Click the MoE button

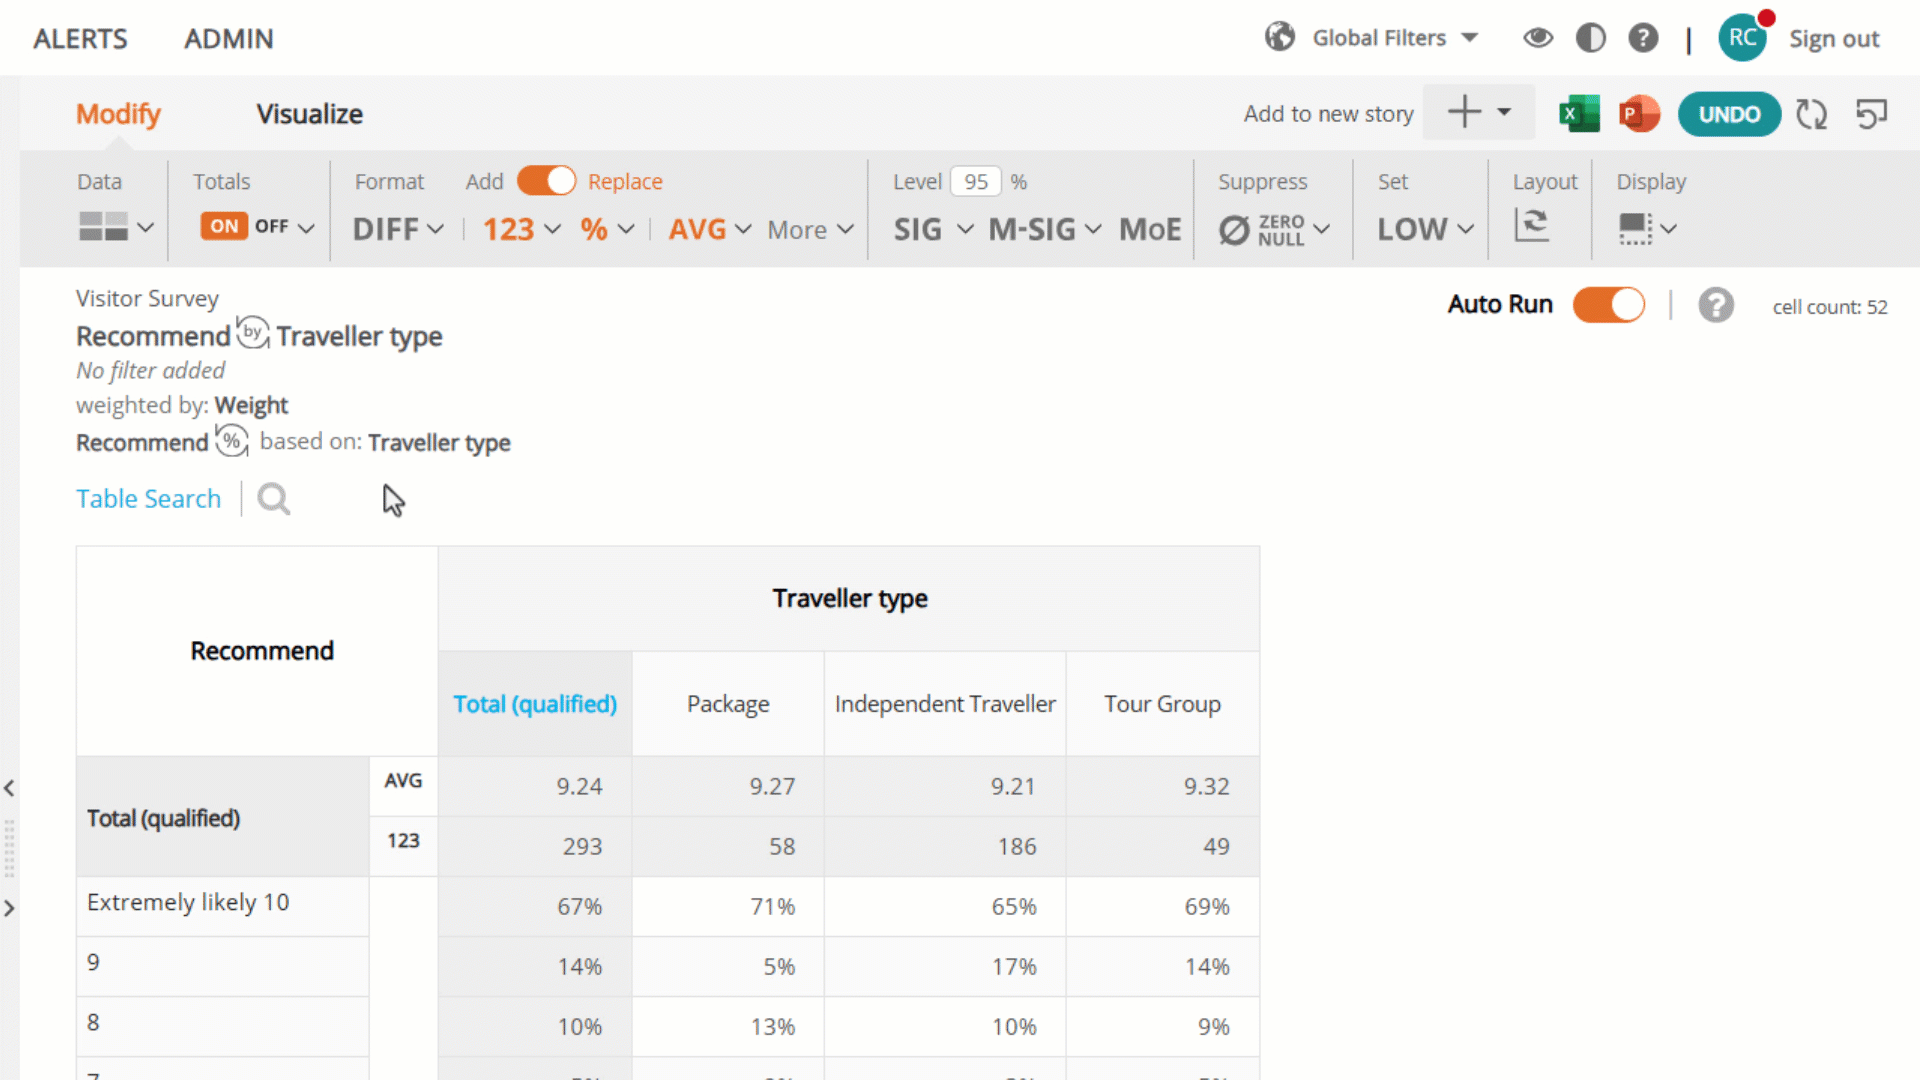[x=1150, y=229]
